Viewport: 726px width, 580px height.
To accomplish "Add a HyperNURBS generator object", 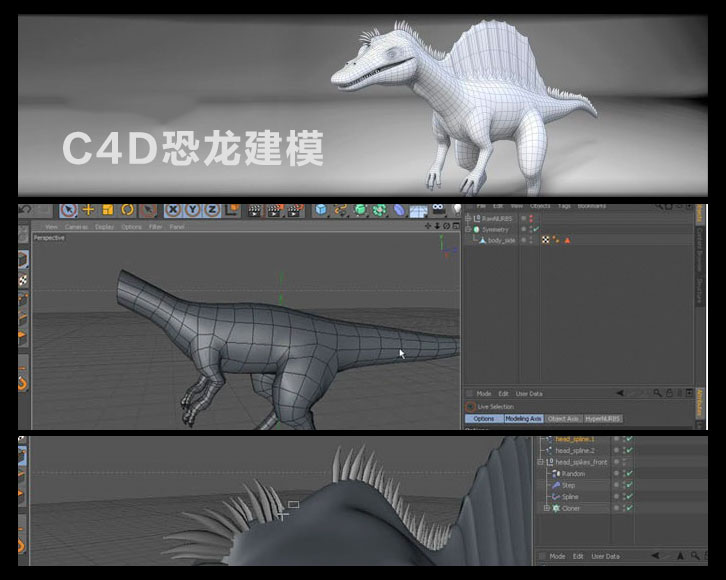I will coord(360,210).
